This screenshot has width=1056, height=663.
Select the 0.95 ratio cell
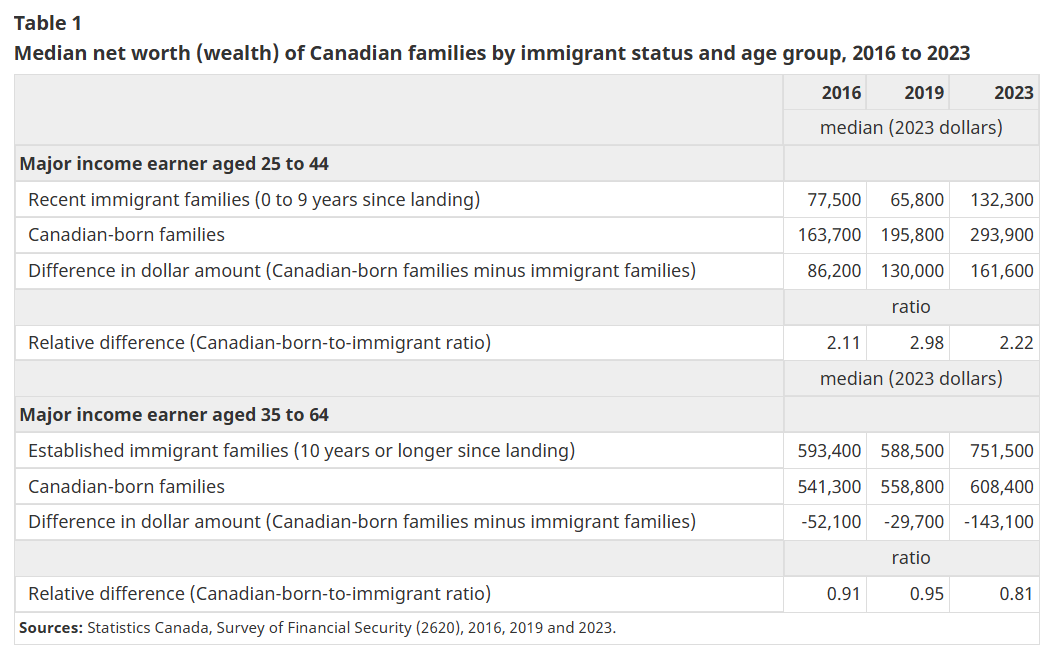click(x=926, y=594)
